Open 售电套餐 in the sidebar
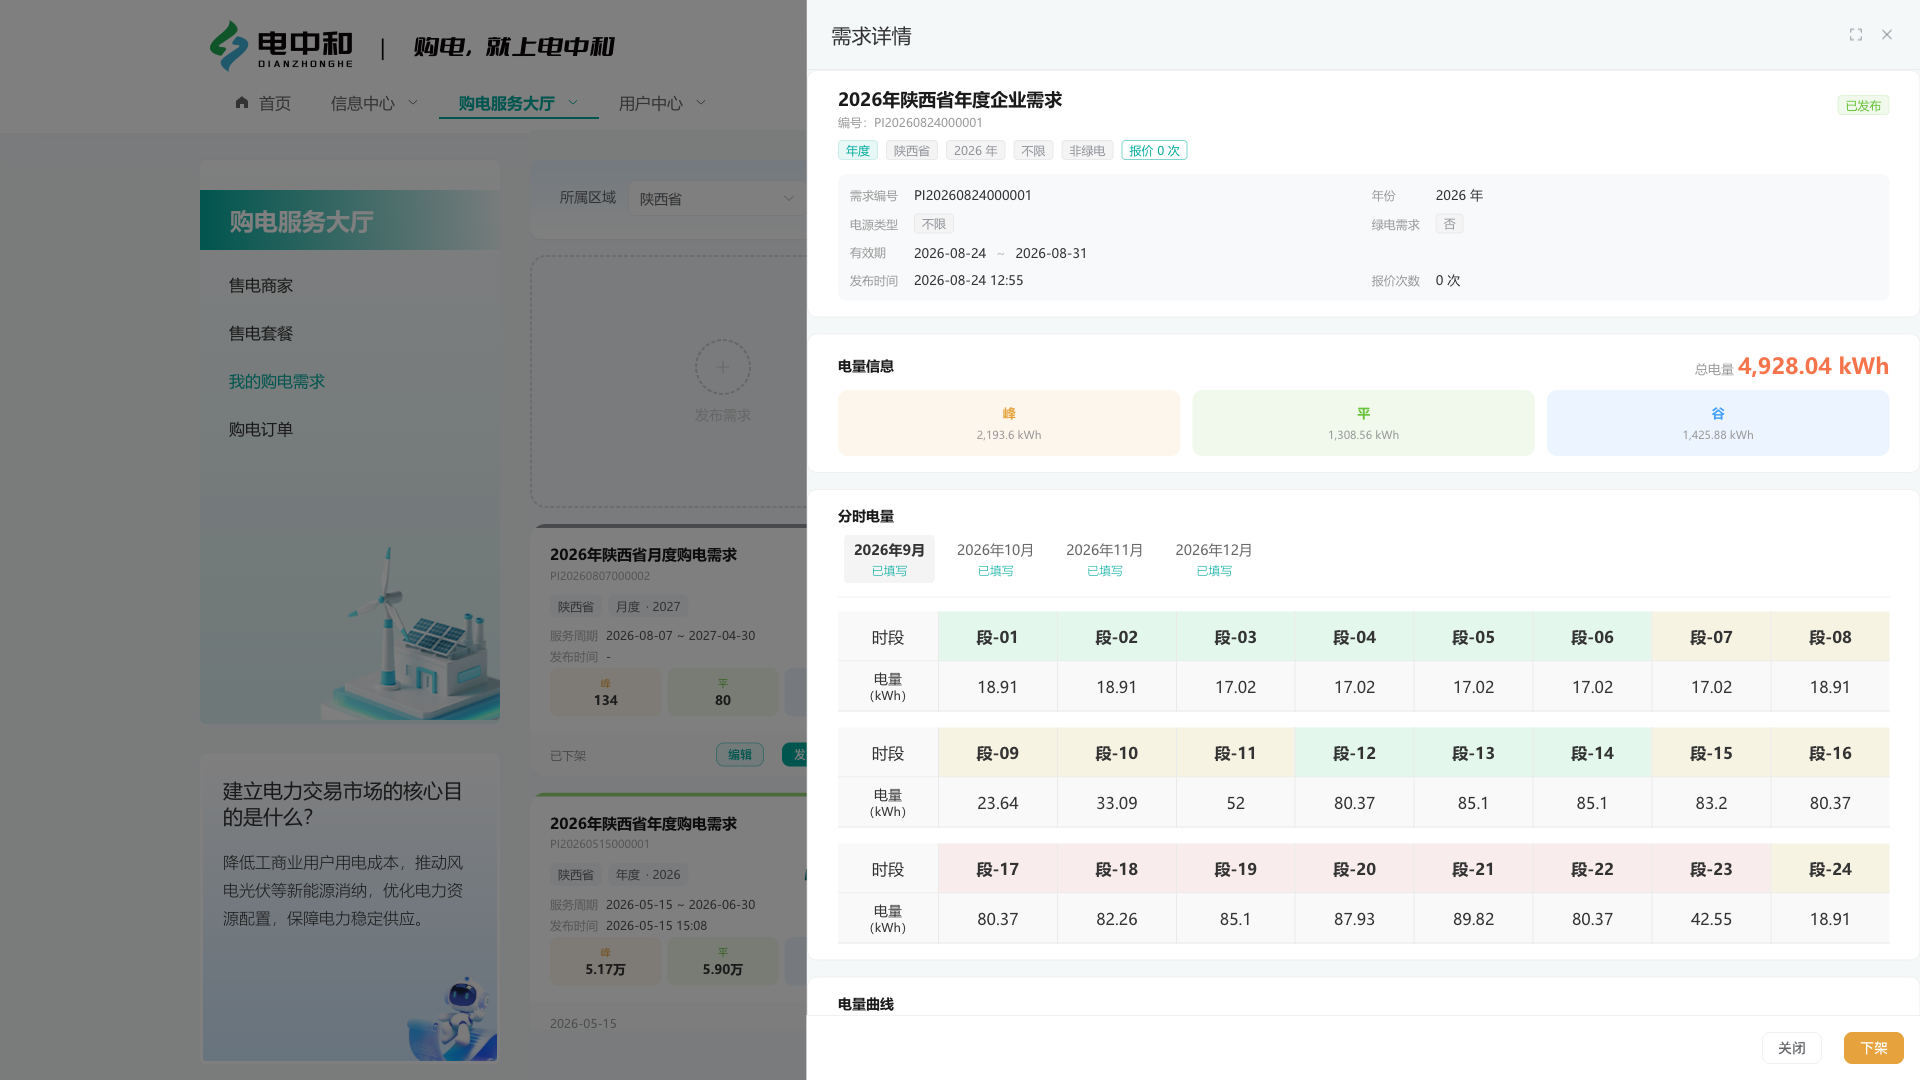This screenshot has height=1080, width=1920. 261,334
